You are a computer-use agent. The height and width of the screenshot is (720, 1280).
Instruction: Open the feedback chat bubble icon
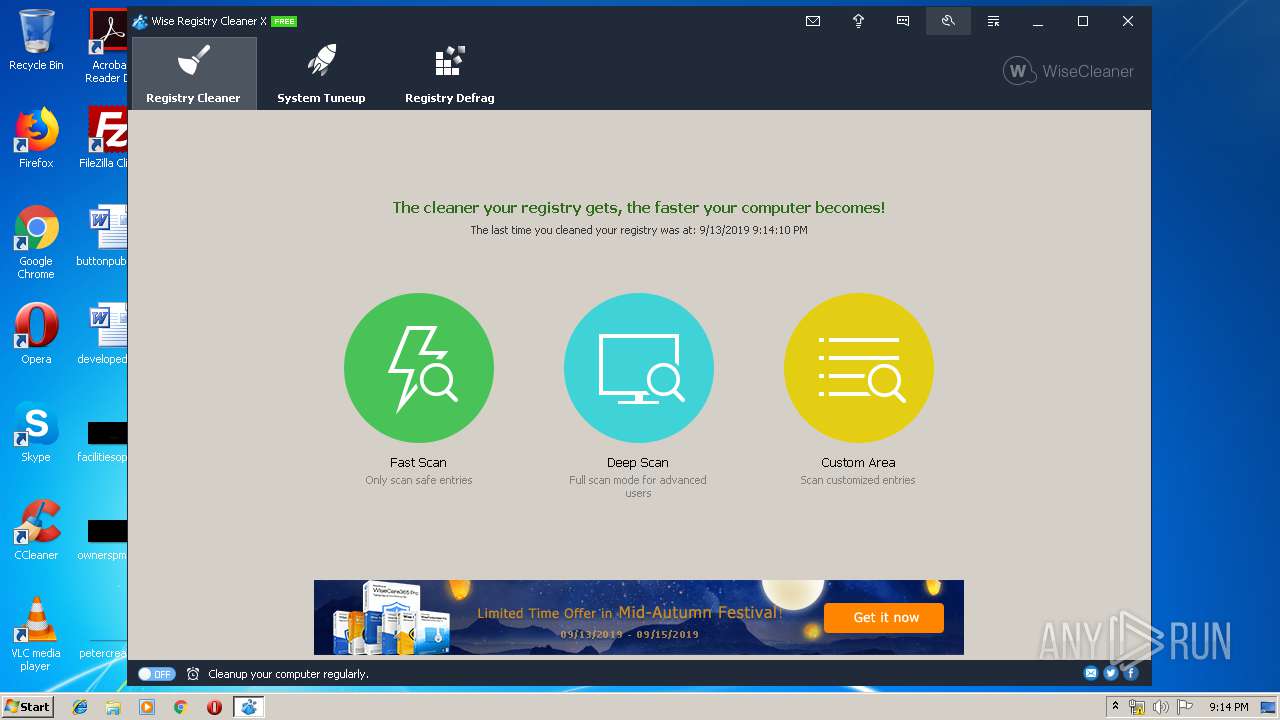pos(903,21)
